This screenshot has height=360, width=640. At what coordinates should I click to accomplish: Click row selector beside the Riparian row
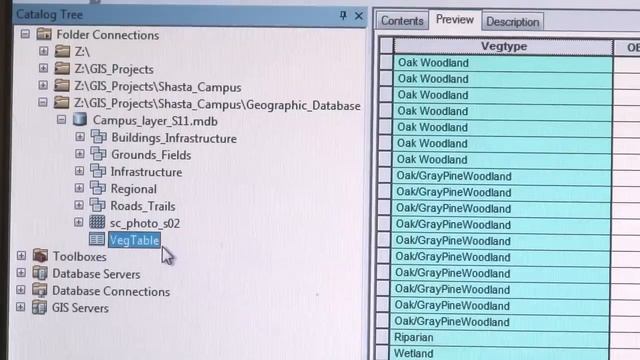click(x=382, y=337)
